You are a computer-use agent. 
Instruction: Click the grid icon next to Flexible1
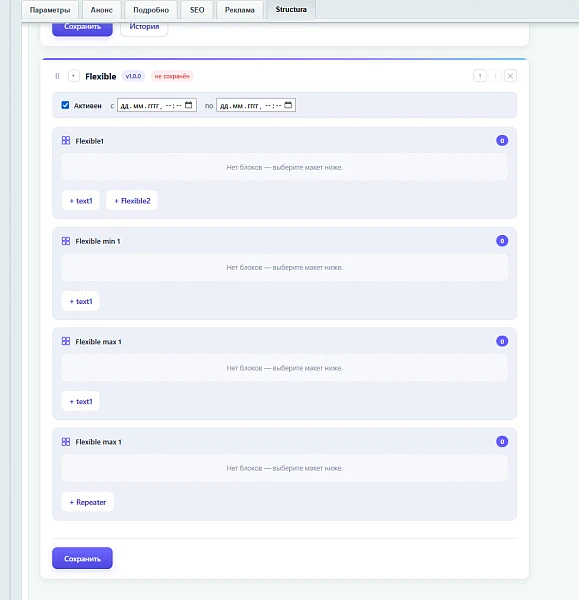pyautogui.click(x=66, y=140)
